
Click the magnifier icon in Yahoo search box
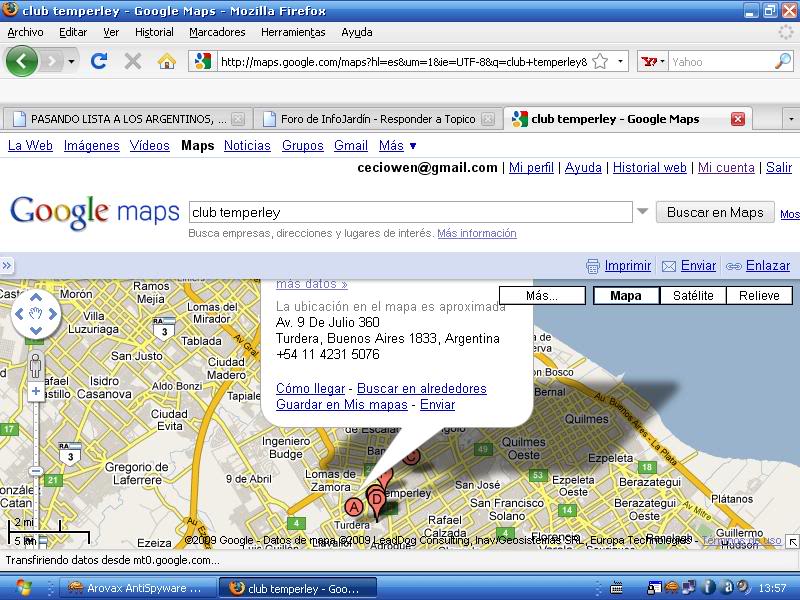pyautogui.click(x=783, y=62)
